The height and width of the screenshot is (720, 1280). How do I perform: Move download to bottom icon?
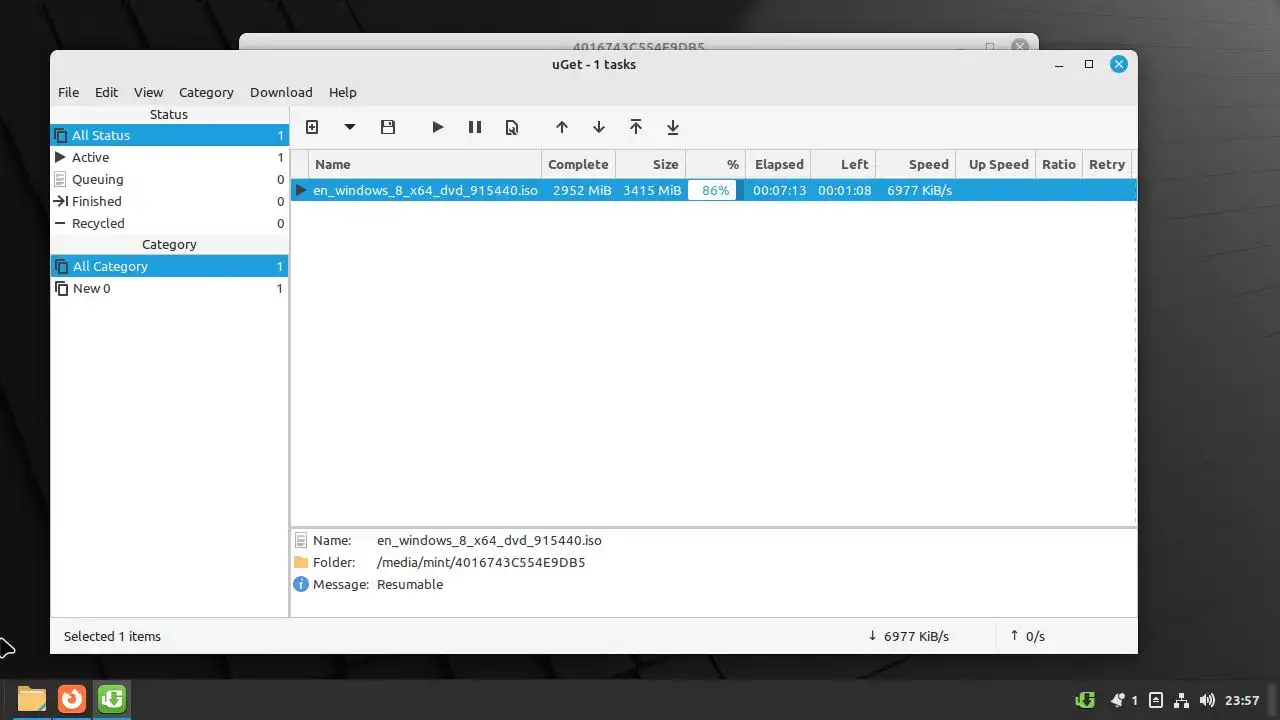tap(673, 127)
